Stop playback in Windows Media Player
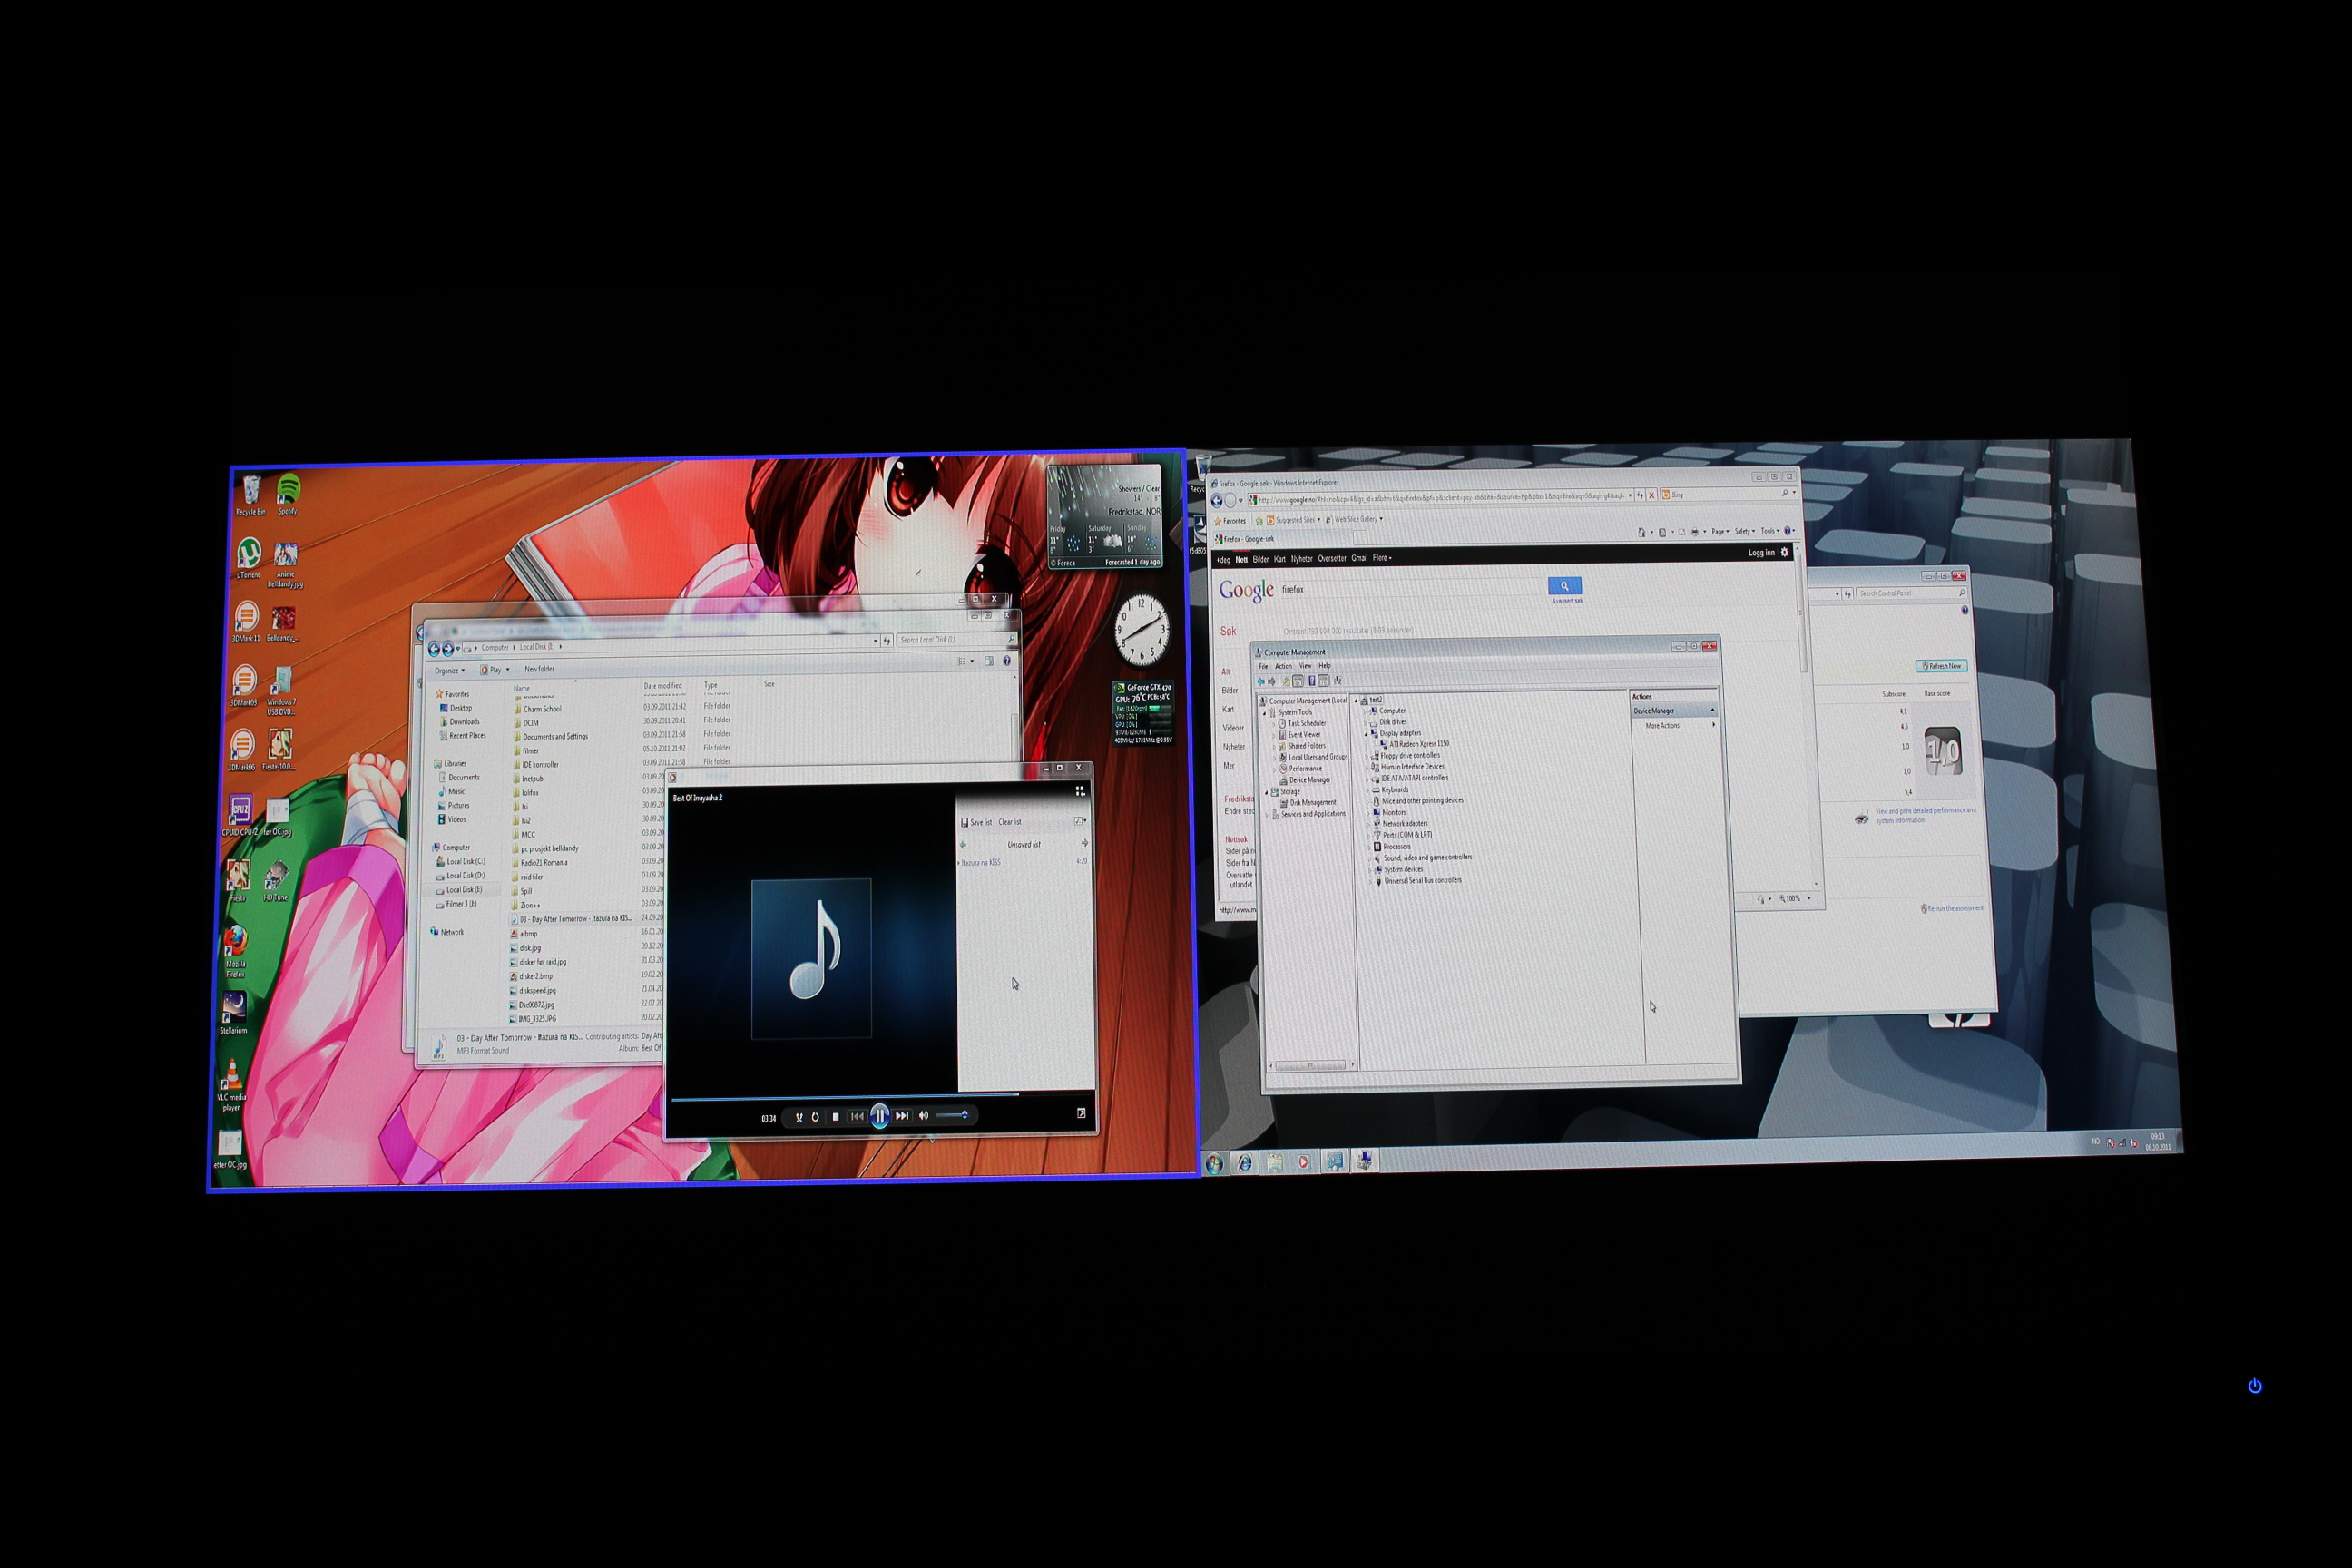The height and width of the screenshot is (1568, 2352). click(x=836, y=1116)
